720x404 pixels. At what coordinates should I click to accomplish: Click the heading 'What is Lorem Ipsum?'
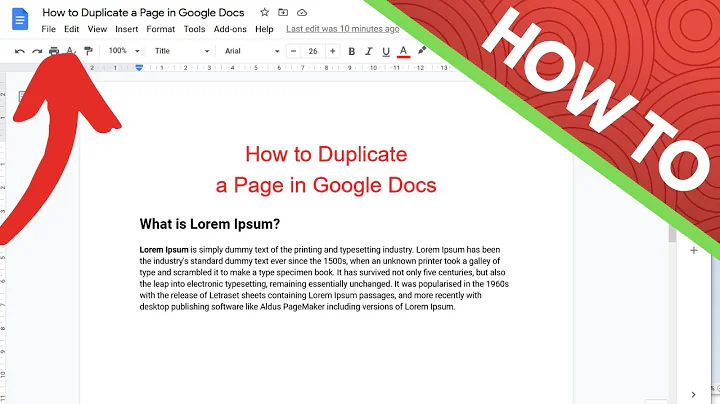[x=210, y=224]
